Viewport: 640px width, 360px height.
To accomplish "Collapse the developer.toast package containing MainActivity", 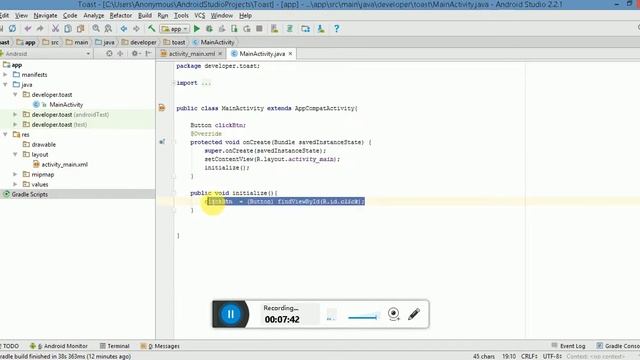I will [x=15, y=94].
